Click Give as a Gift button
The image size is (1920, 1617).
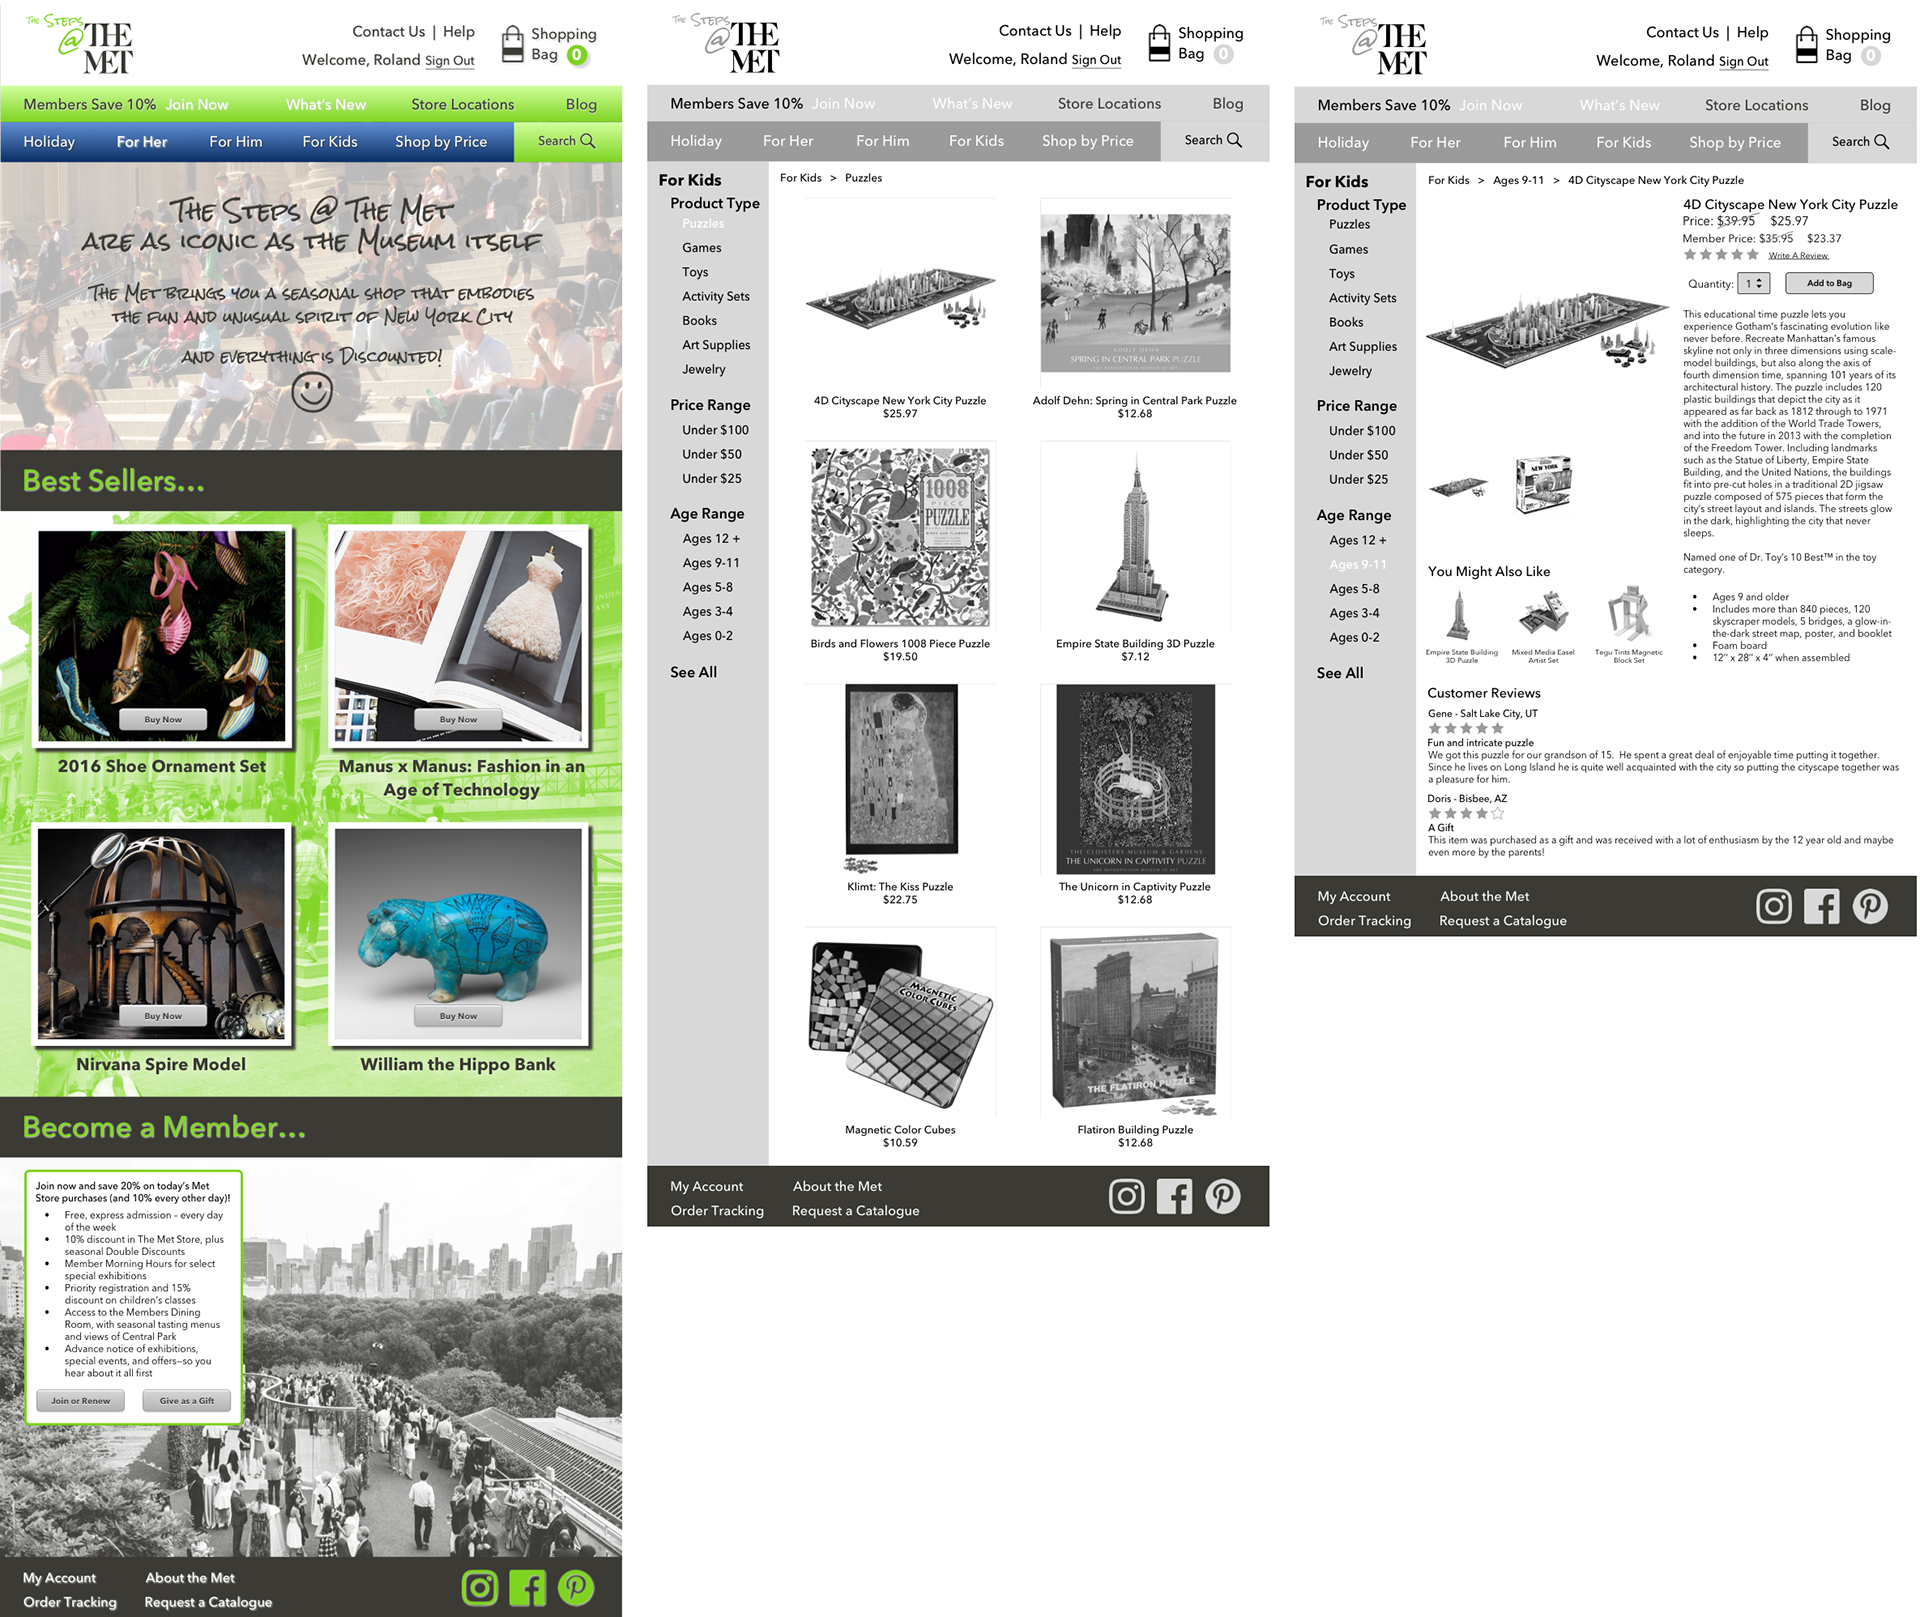coord(187,1401)
